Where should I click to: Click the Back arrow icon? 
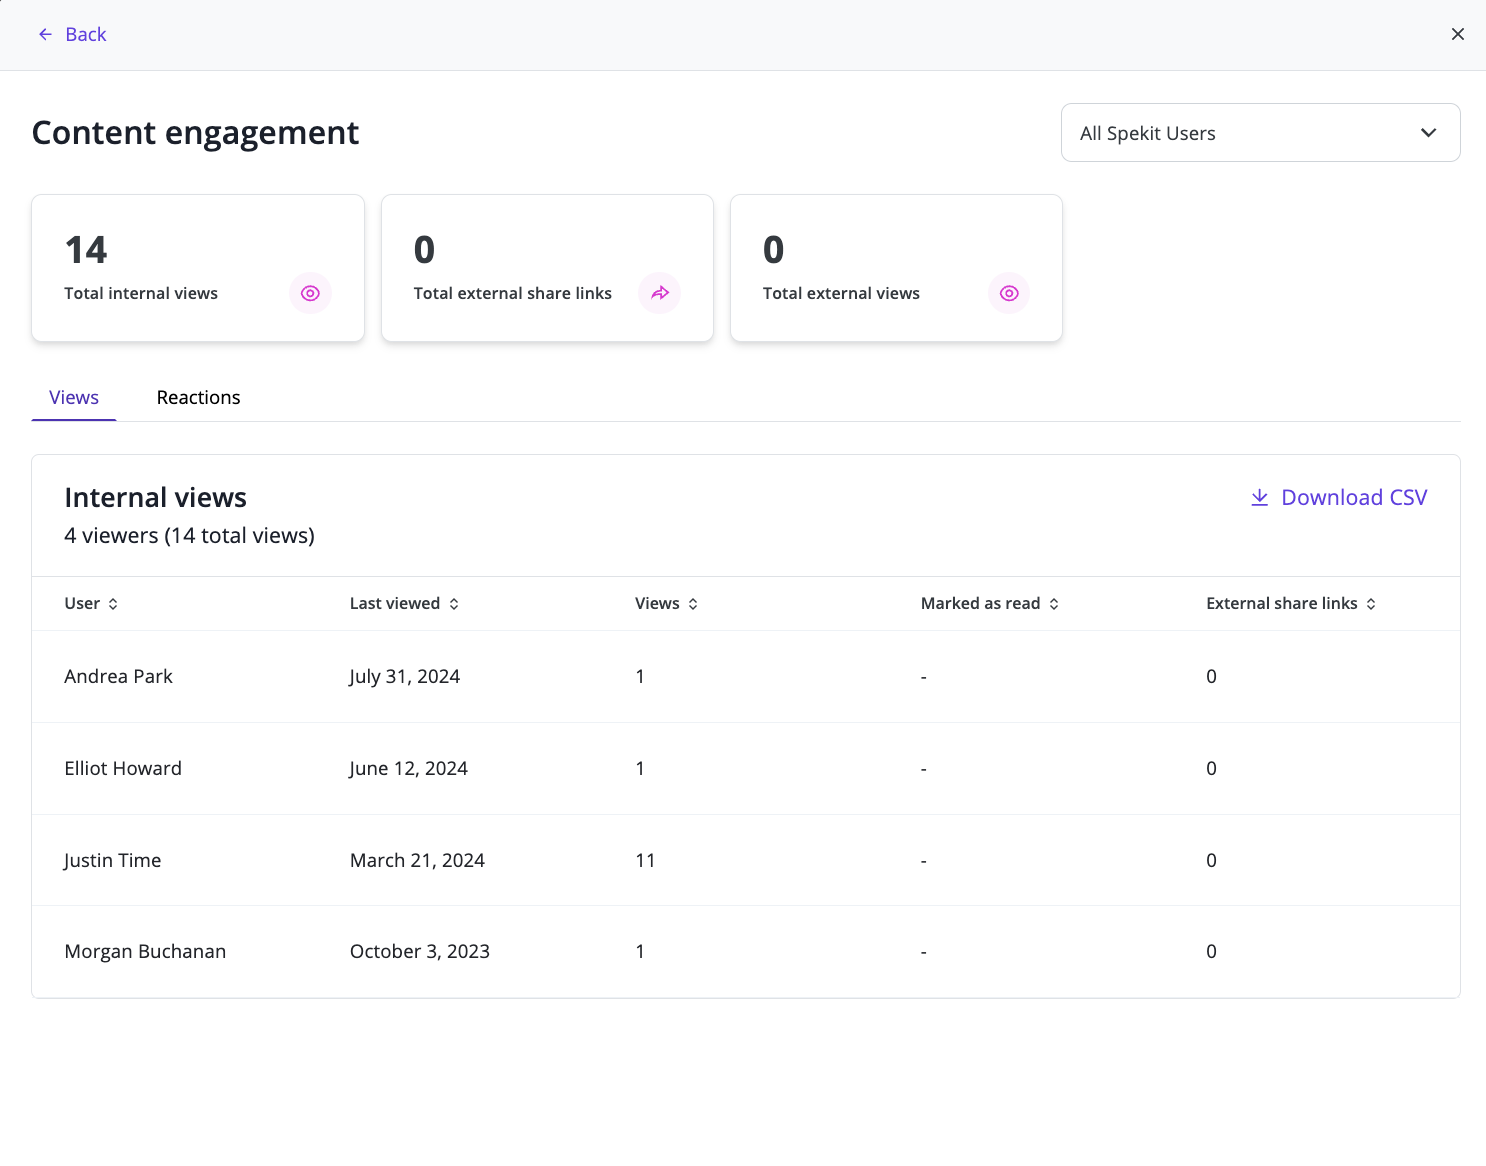click(45, 35)
